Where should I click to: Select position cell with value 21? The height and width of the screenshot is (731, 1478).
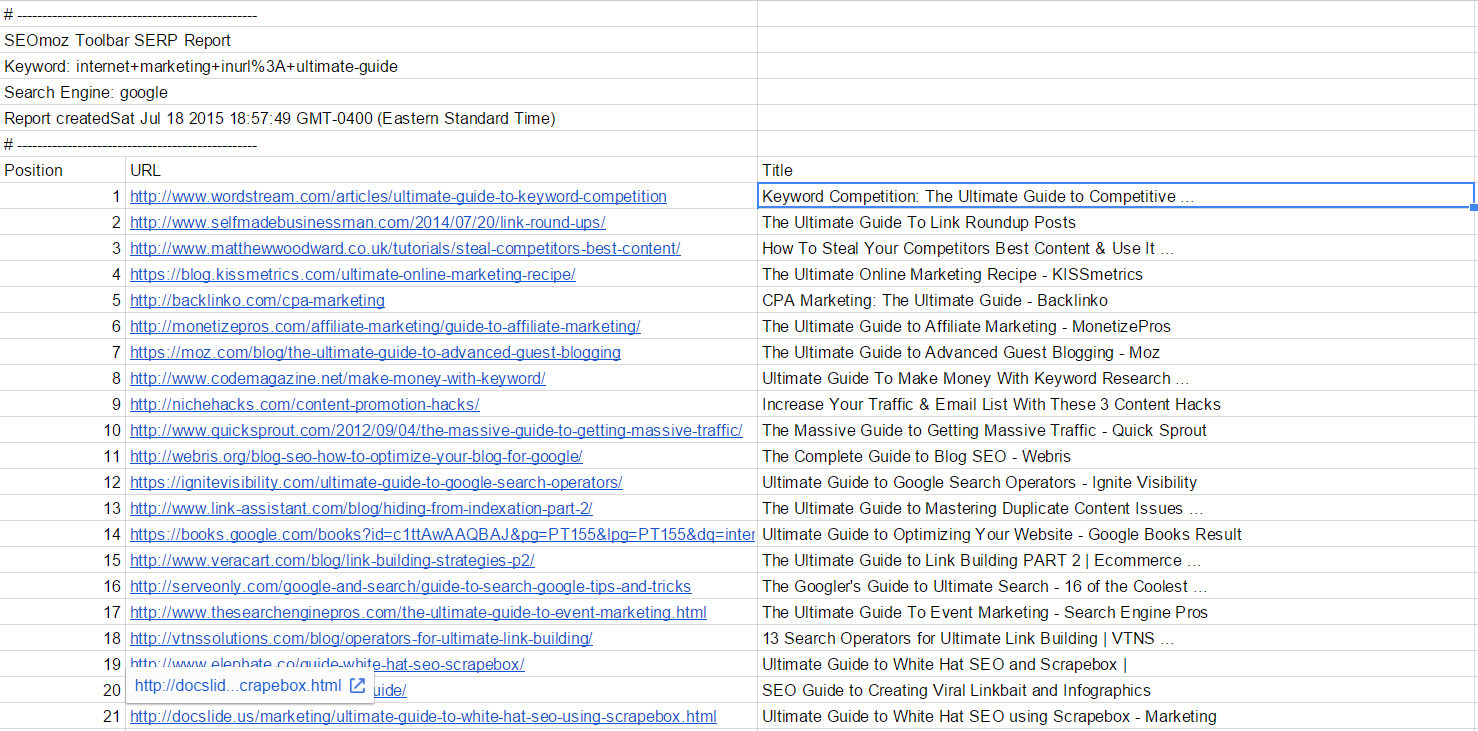[x=63, y=716]
